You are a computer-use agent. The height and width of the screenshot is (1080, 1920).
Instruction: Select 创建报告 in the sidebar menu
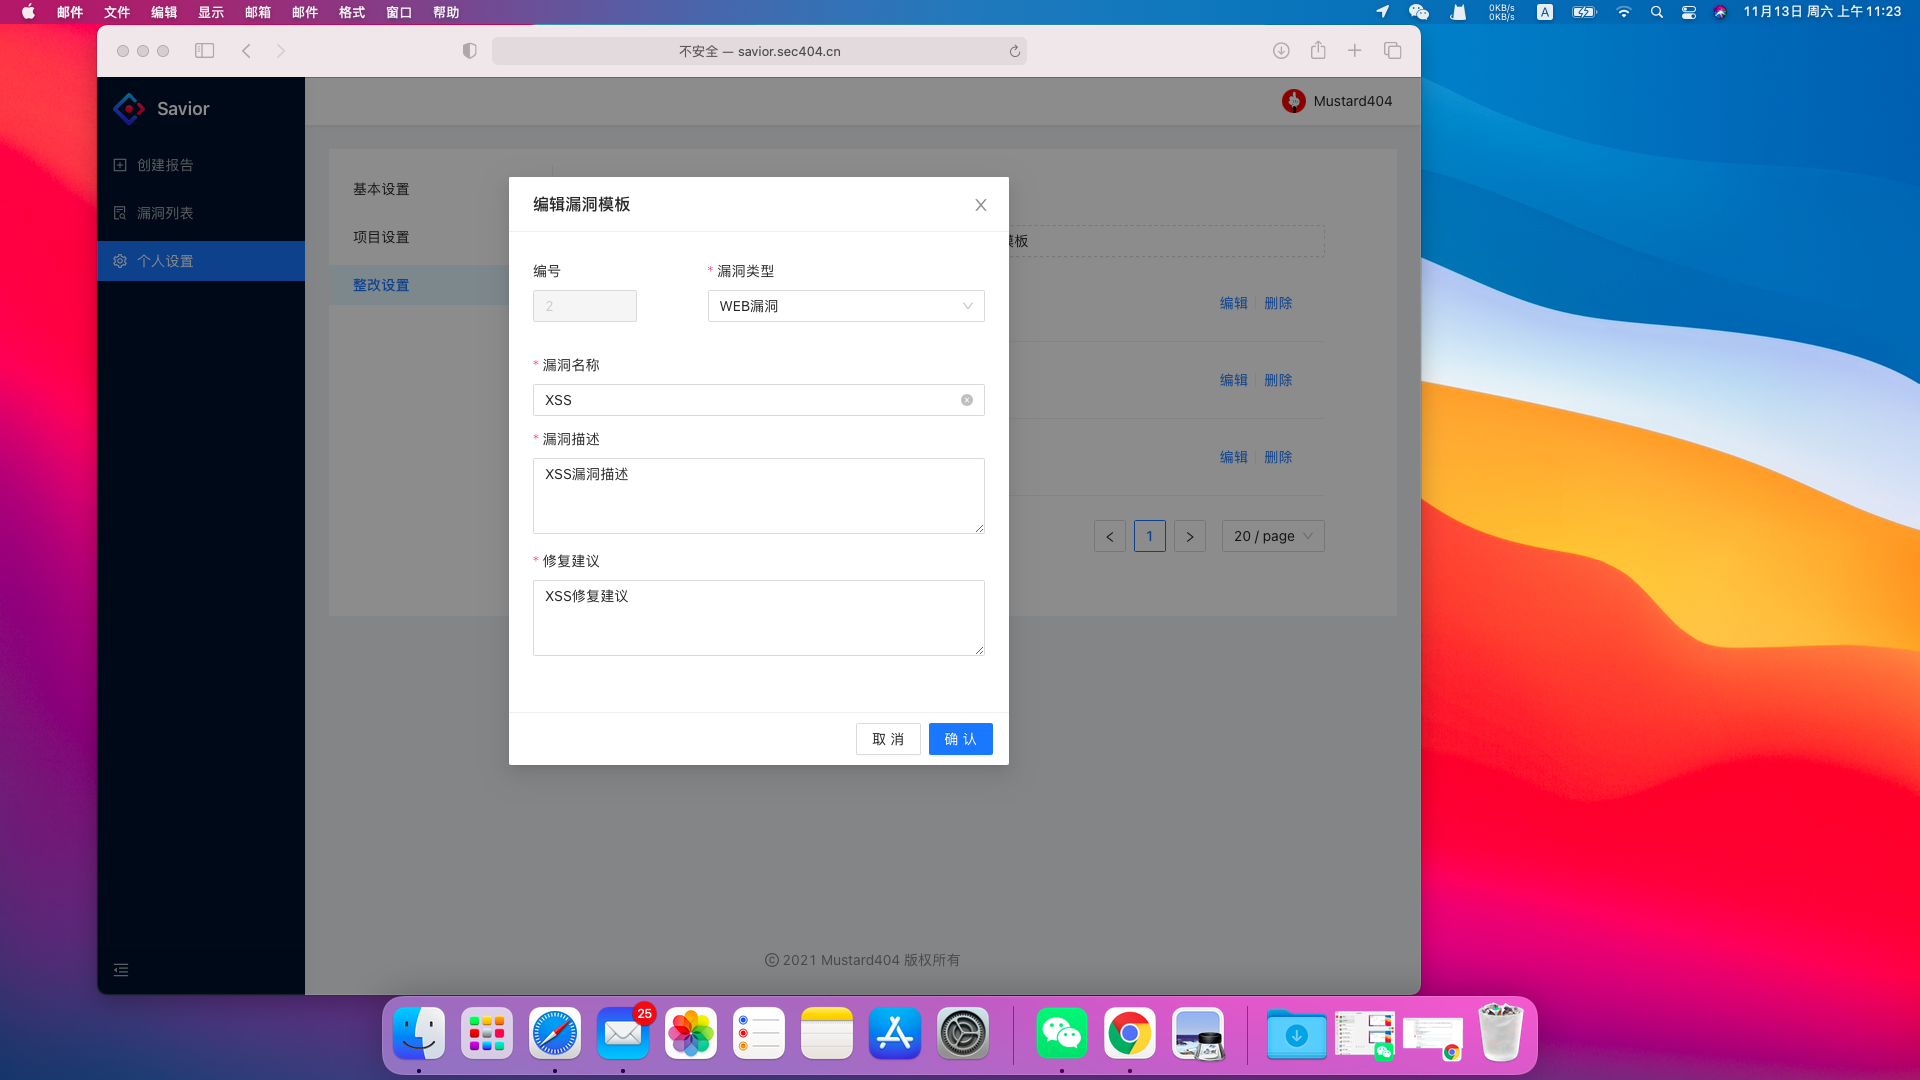pyautogui.click(x=165, y=165)
